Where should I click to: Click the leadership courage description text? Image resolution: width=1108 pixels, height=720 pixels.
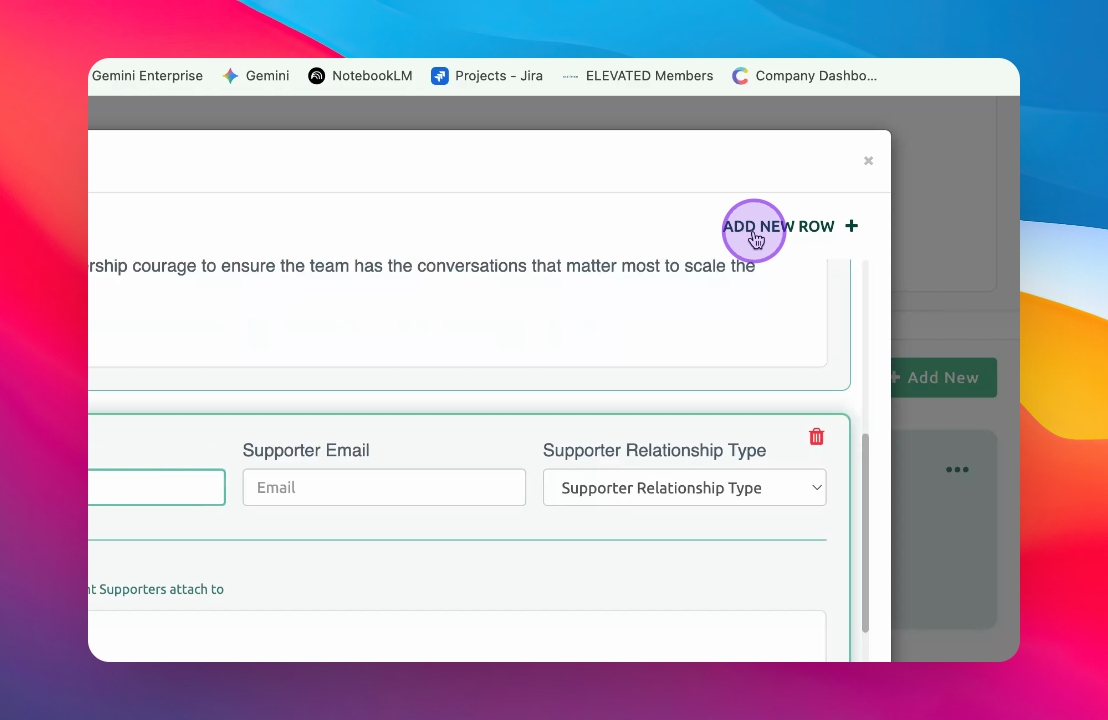coord(422,266)
